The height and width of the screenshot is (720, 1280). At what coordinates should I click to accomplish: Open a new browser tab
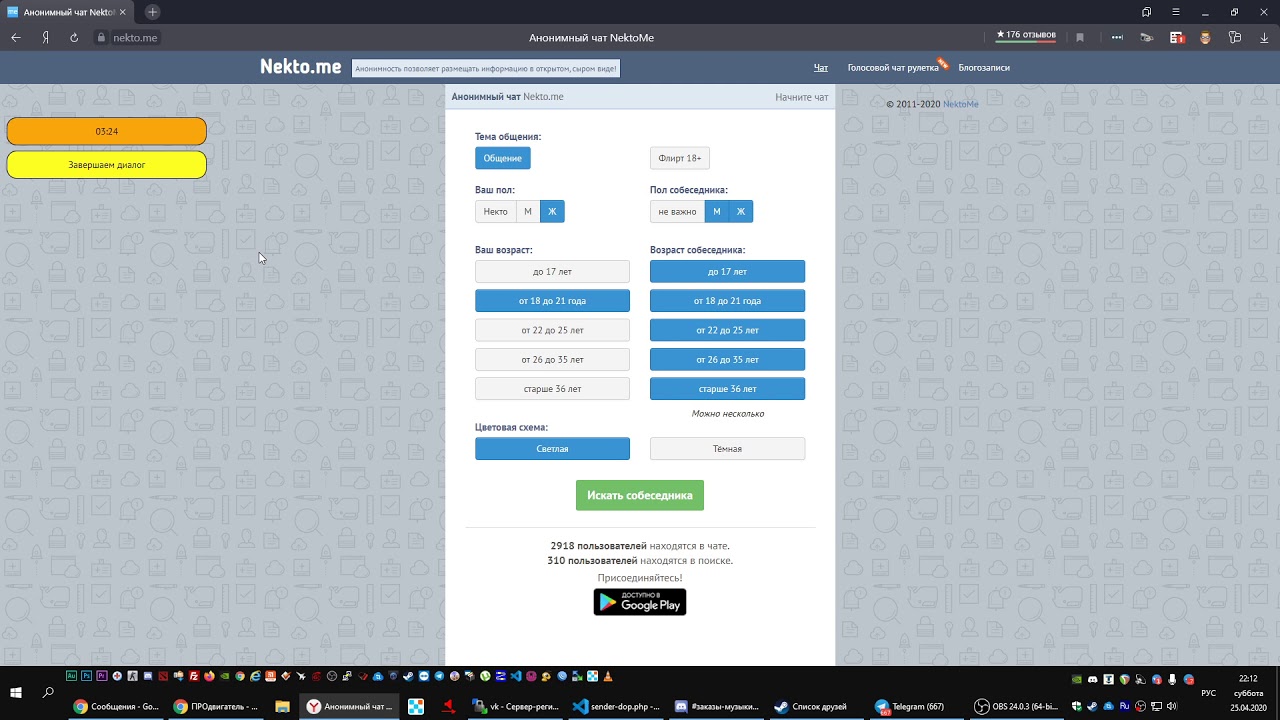152,12
